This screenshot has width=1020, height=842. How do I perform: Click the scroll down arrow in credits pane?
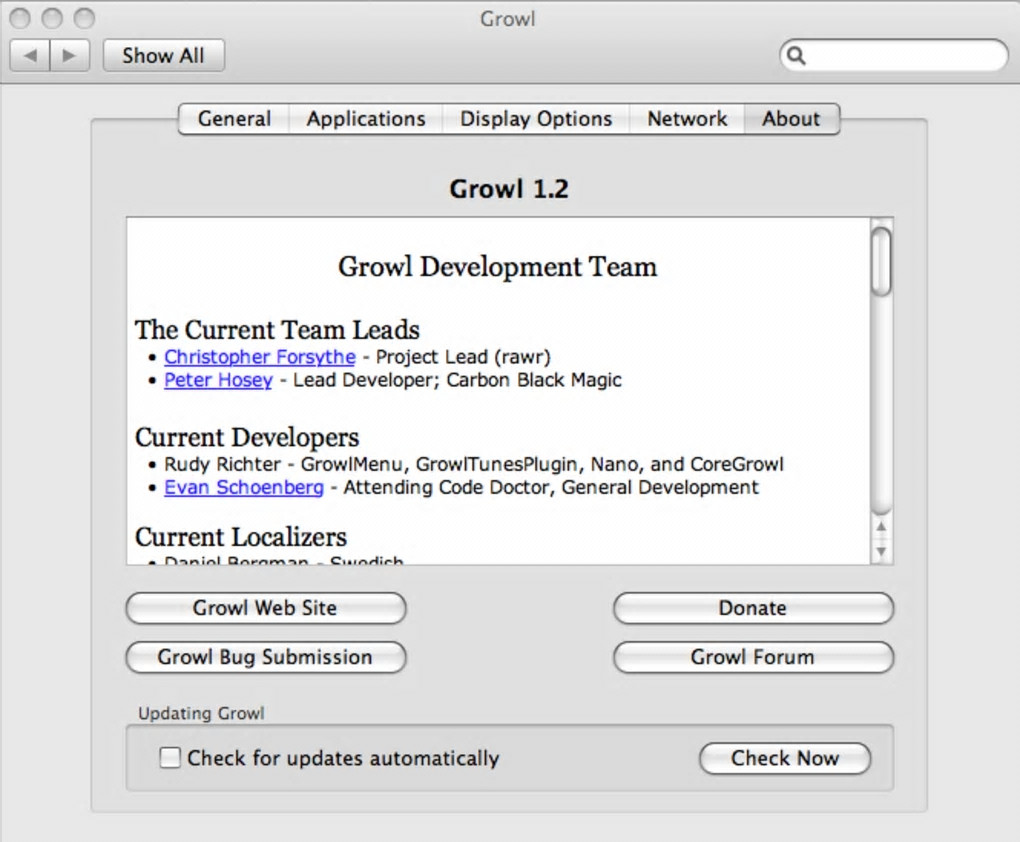881,551
